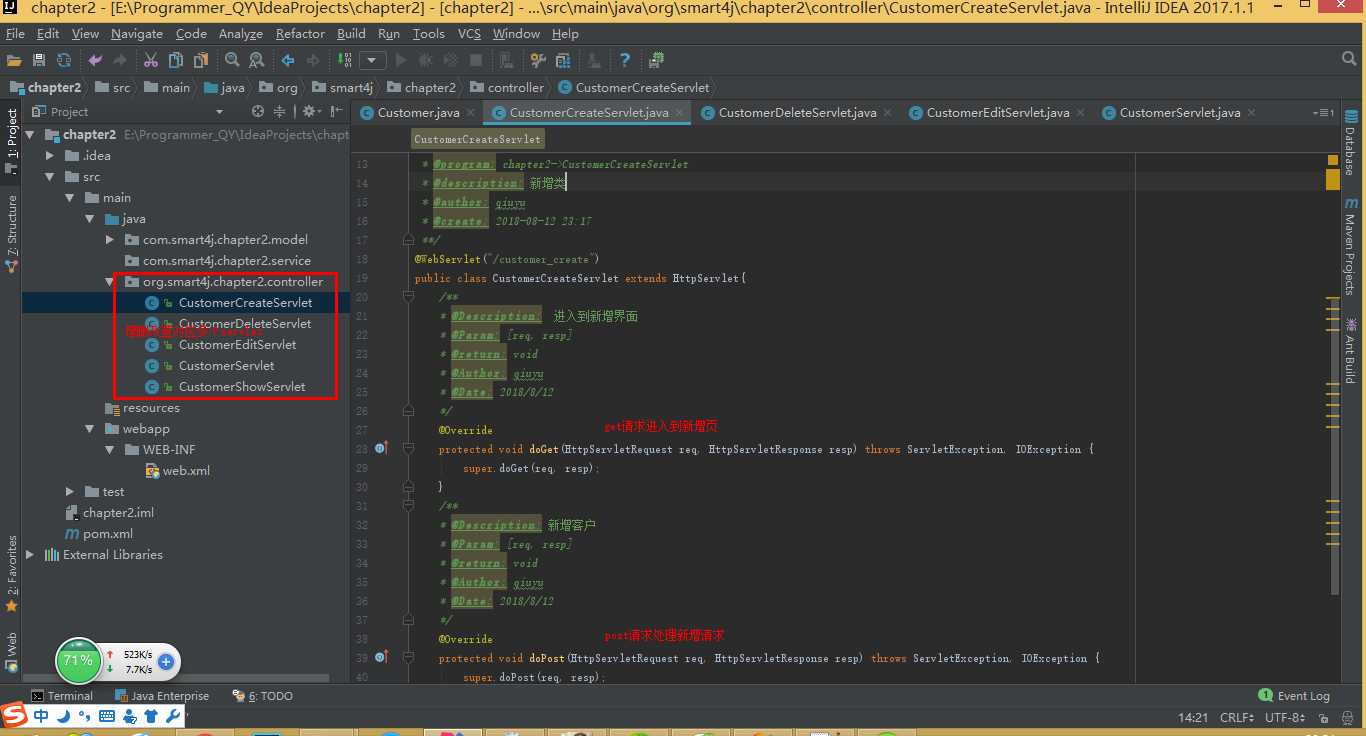Expand External Libraries node

click(x=31, y=554)
